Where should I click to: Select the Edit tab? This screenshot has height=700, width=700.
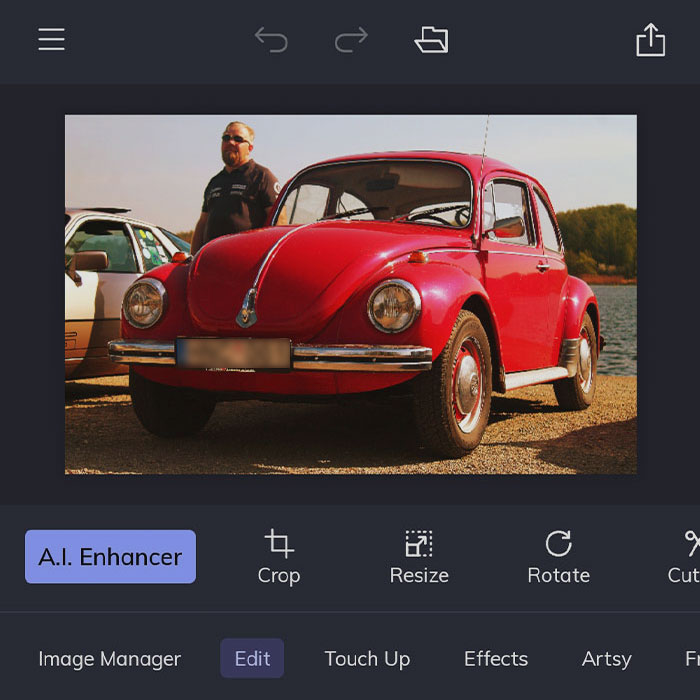coord(252,659)
